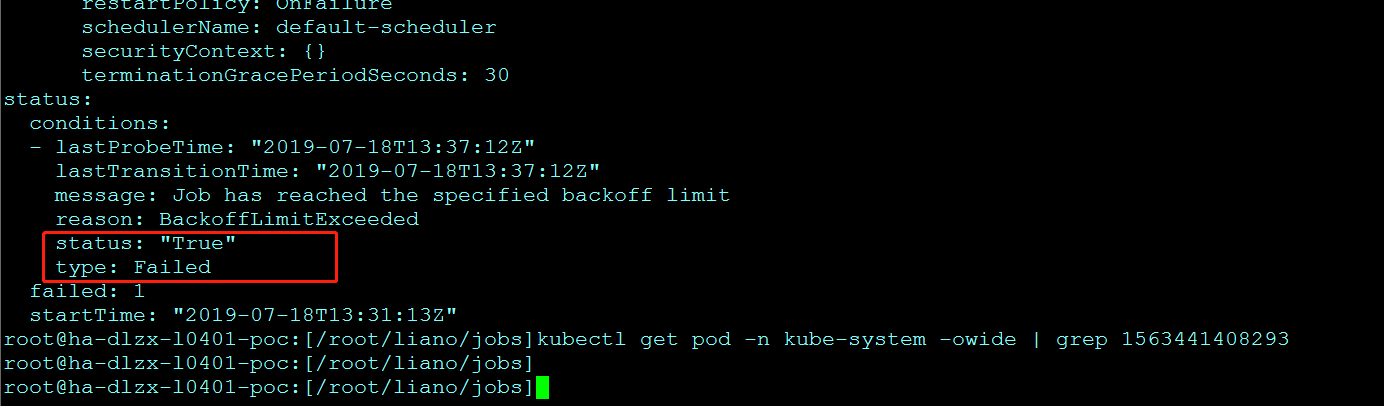Screen dimensions: 1384x406
Task: Click the startTime timestamp value
Action: tap(314, 315)
